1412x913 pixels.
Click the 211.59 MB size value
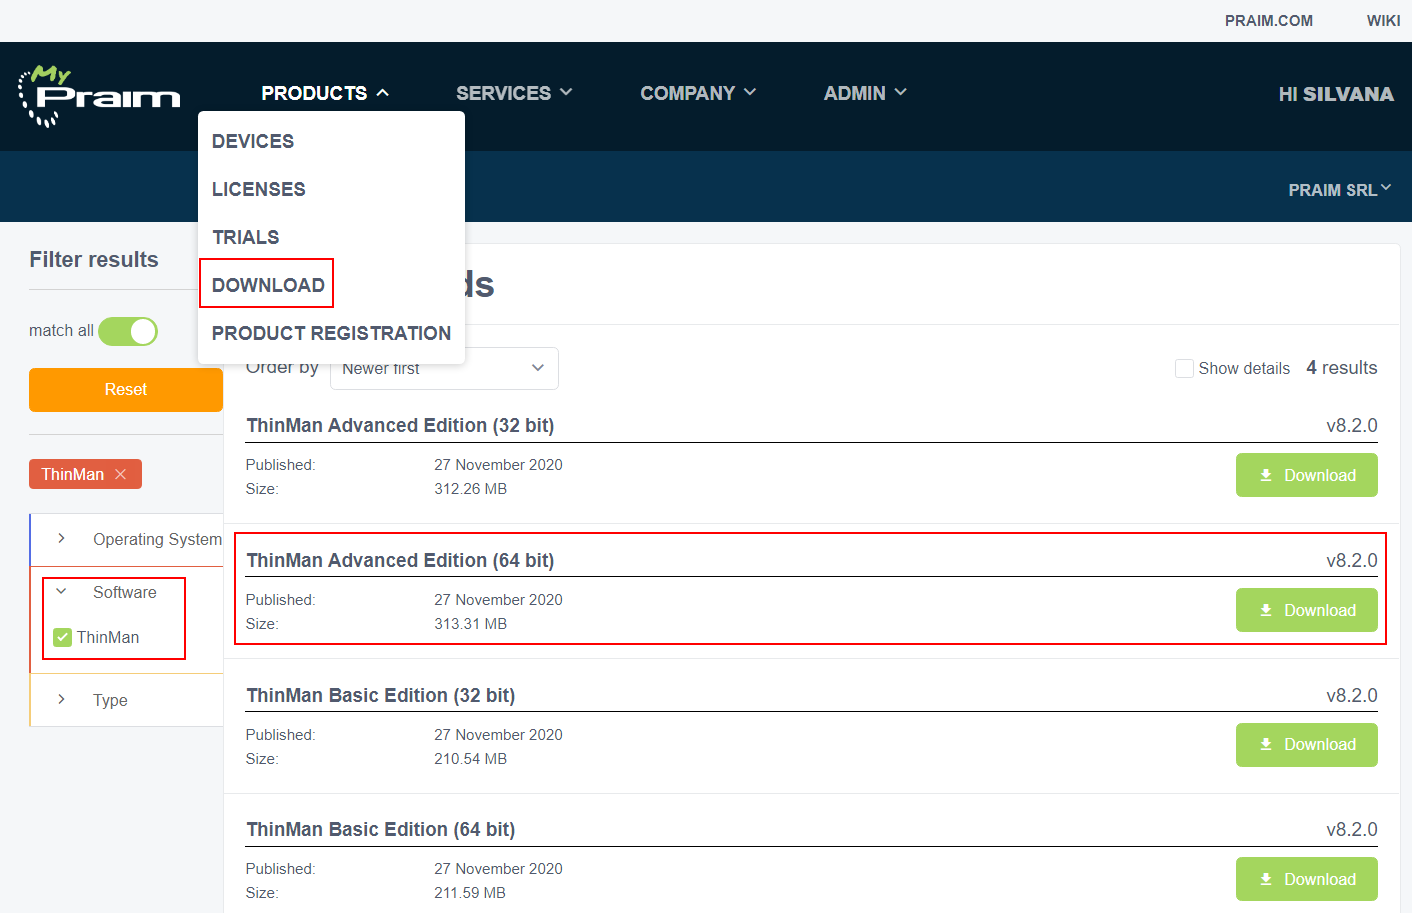(470, 893)
